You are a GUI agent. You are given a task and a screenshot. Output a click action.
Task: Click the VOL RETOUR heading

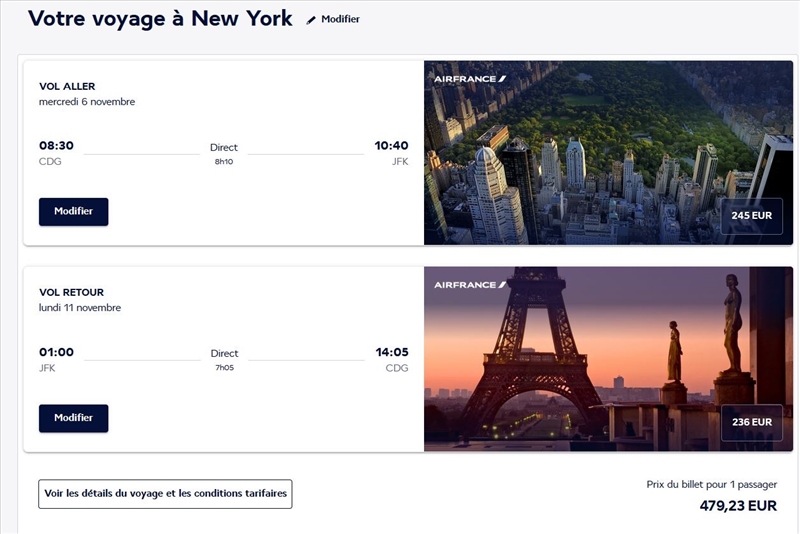pos(71,292)
